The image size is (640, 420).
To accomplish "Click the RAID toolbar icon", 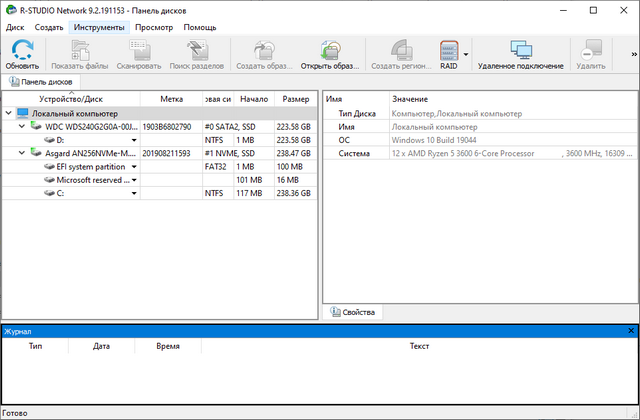I will click(x=448, y=49).
